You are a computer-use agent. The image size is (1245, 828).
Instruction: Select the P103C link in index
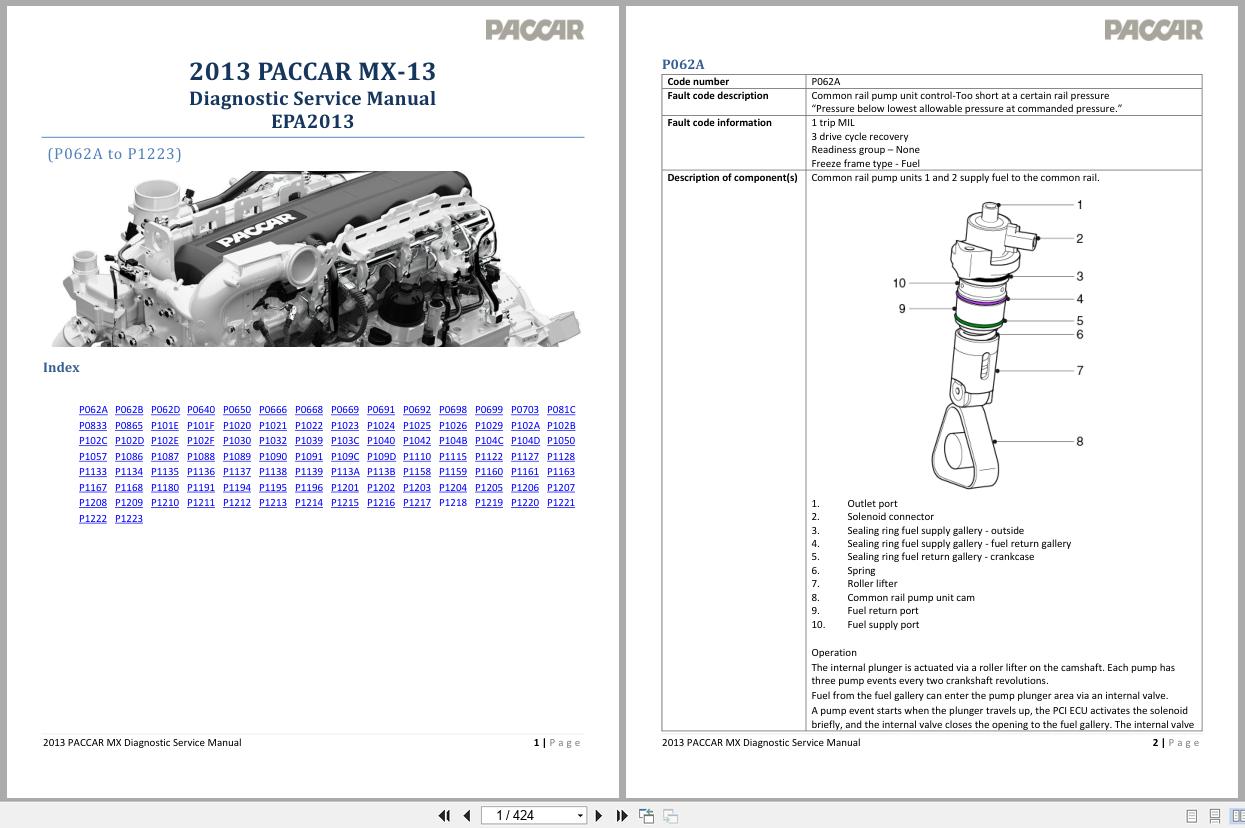coord(345,441)
